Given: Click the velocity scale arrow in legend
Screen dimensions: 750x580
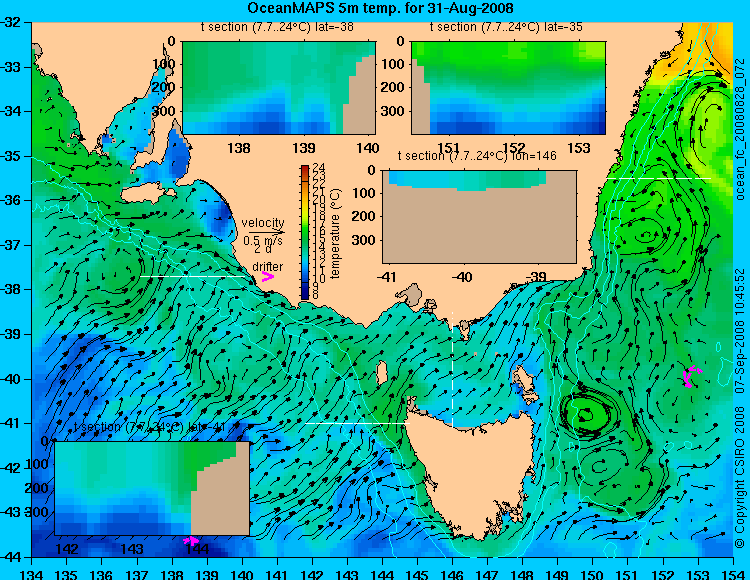Looking at the screenshot, I should point(266,232).
